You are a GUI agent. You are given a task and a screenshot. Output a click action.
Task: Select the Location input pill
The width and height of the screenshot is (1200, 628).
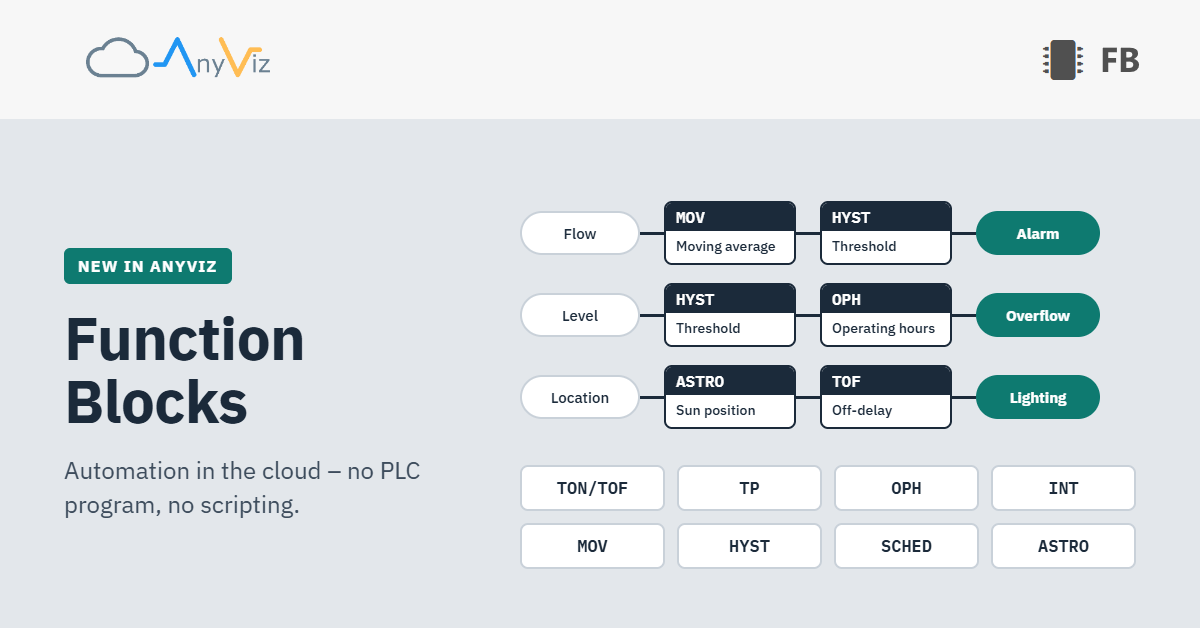click(x=580, y=397)
